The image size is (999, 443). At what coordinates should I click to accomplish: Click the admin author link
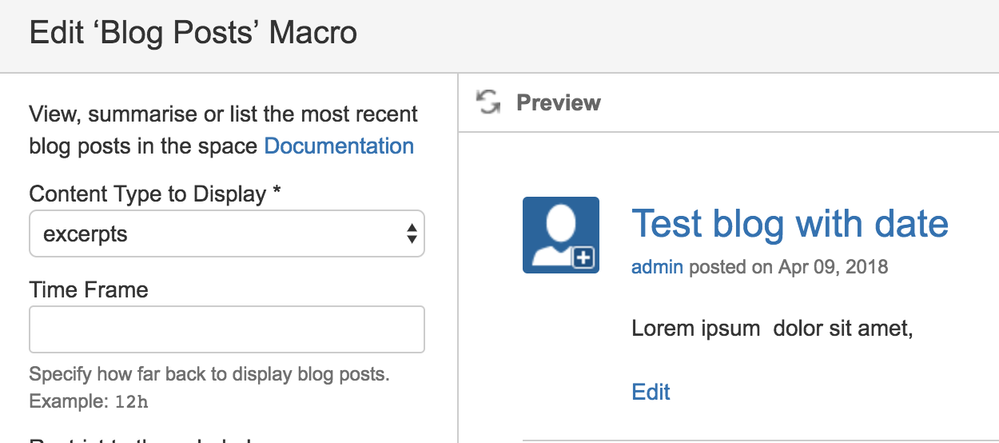(657, 267)
